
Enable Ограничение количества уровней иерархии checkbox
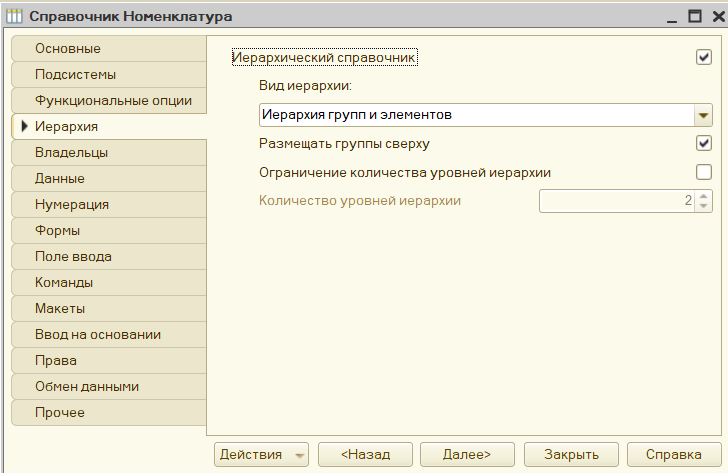click(x=704, y=172)
